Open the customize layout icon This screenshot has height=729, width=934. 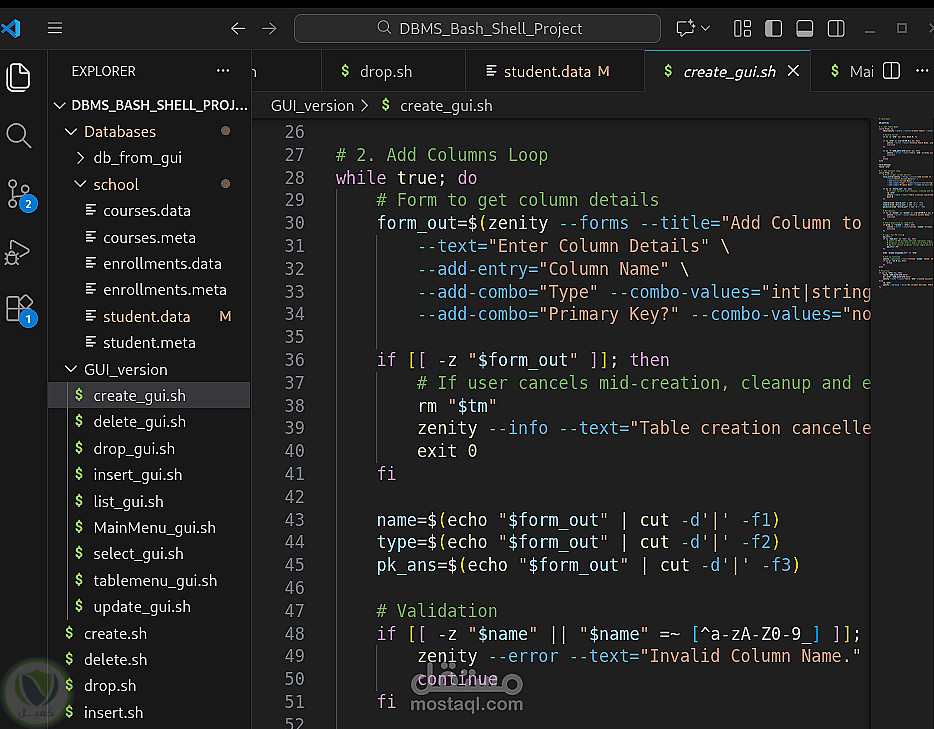click(742, 28)
